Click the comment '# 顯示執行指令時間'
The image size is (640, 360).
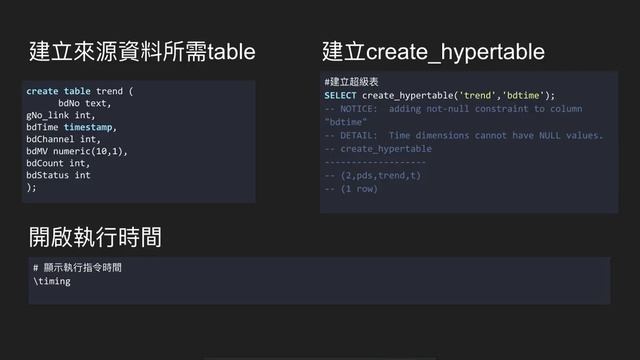(x=78, y=268)
